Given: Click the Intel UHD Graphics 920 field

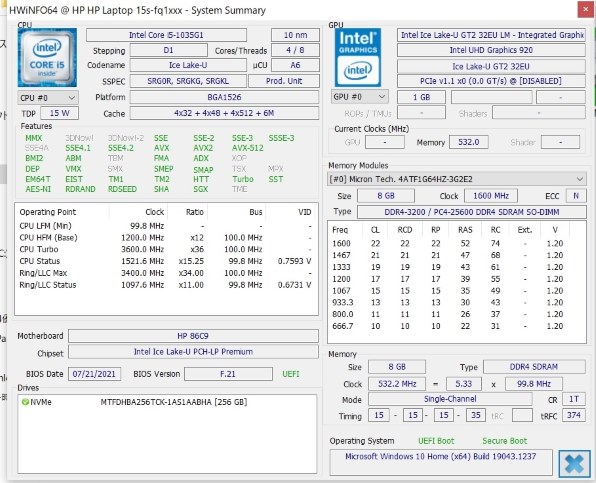Looking at the screenshot, I should tap(491, 50).
